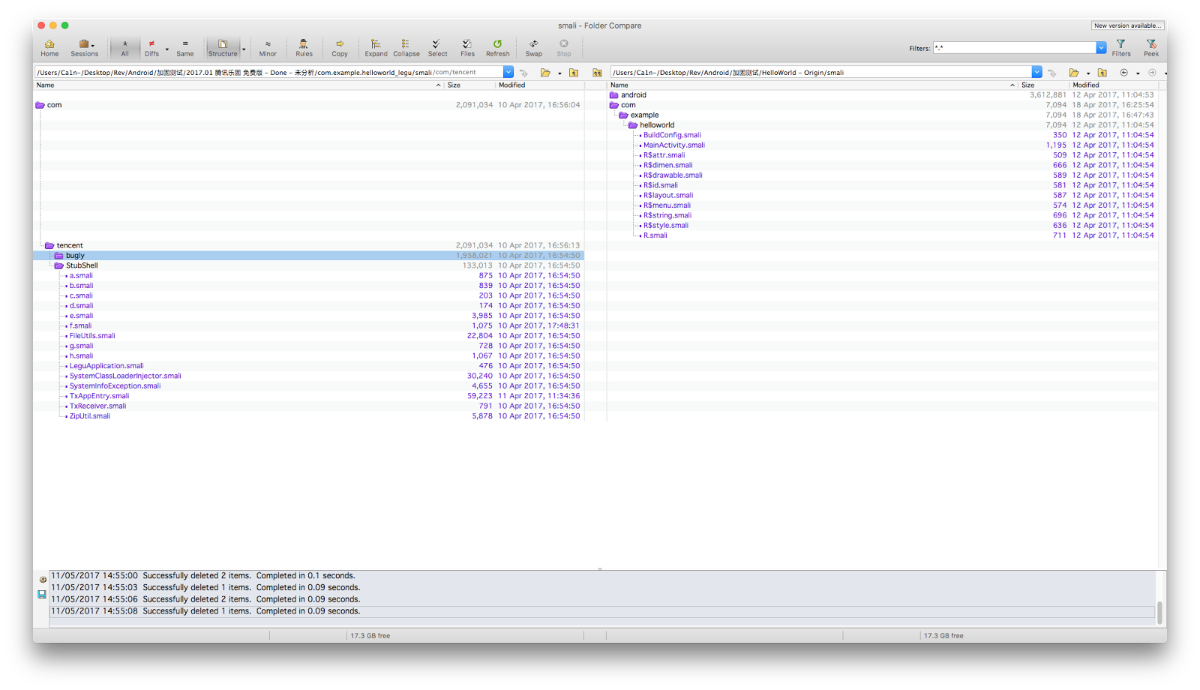Swap left and right sides

point(534,47)
